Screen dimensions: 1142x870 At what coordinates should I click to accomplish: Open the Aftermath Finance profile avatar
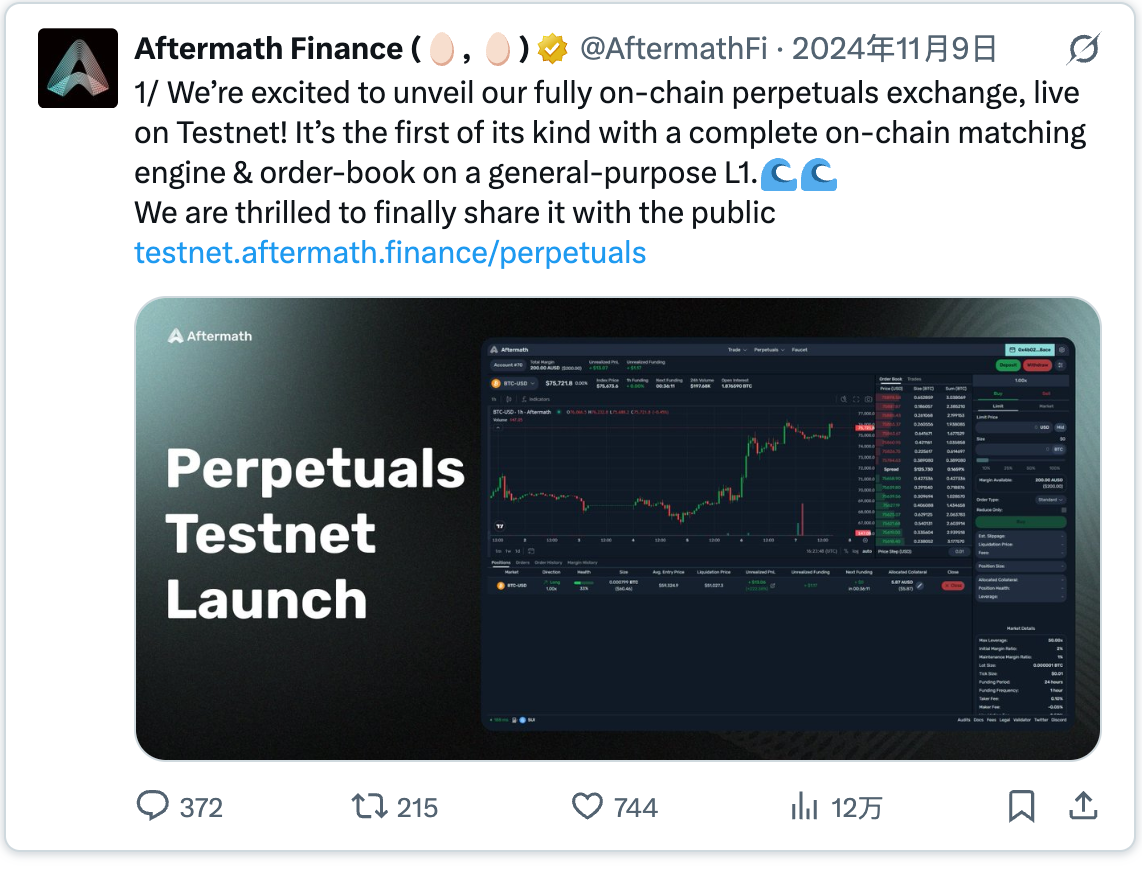(78, 68)
